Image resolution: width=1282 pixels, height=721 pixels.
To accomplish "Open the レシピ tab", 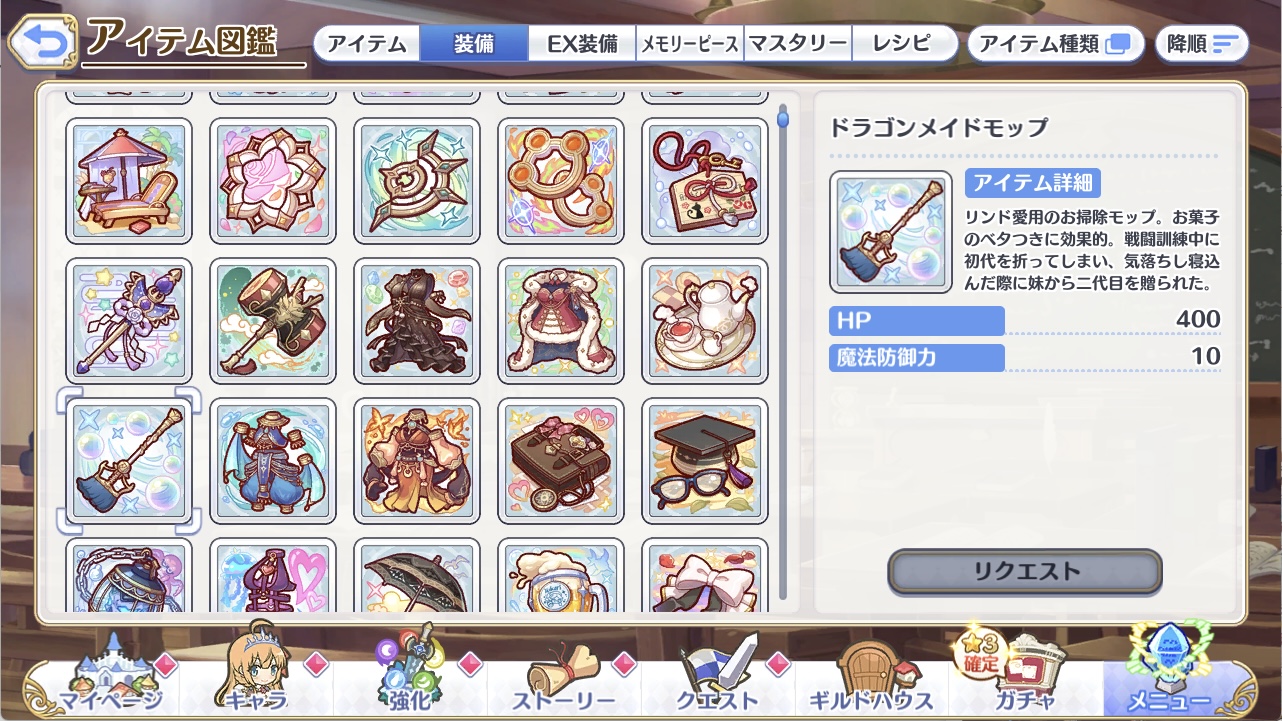I will [x=902, y=44].
